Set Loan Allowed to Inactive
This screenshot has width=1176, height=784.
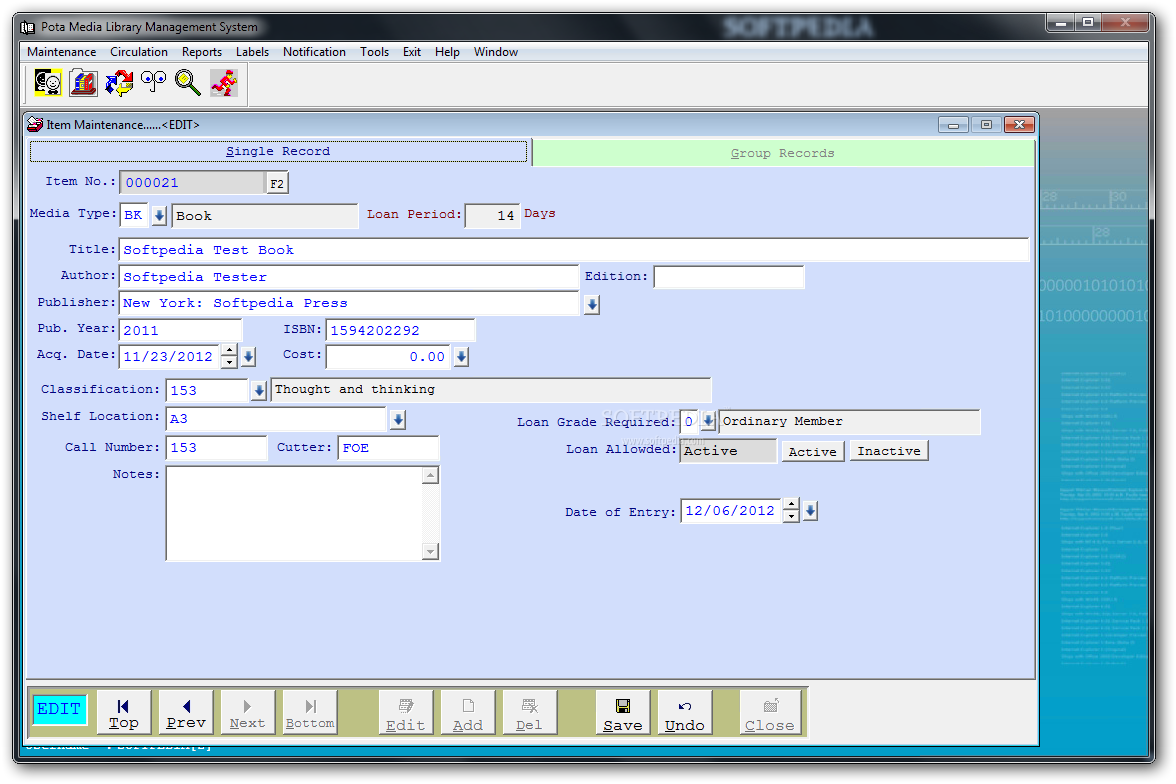[x=890, y=451]
